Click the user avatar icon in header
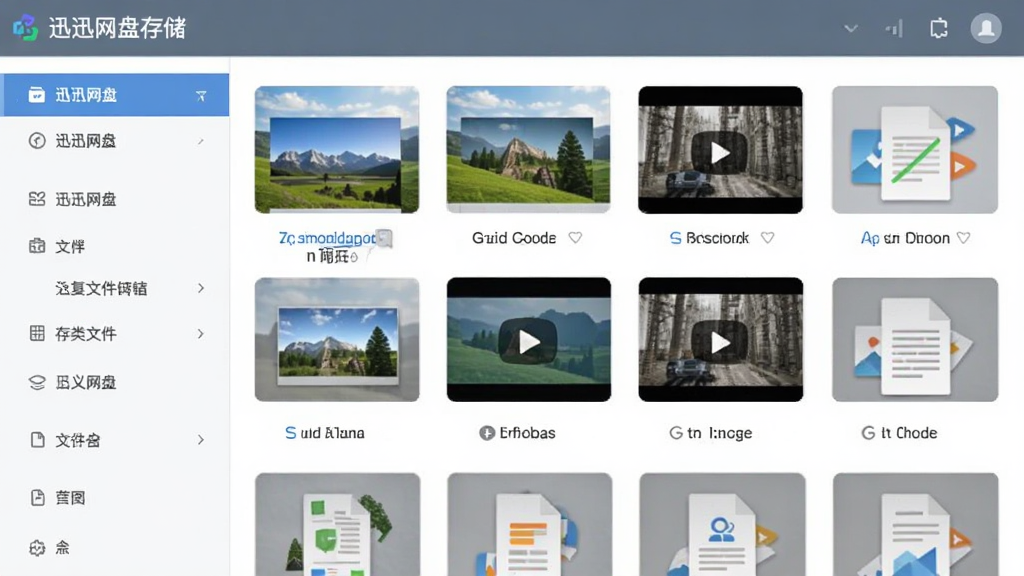 [985, 28]
